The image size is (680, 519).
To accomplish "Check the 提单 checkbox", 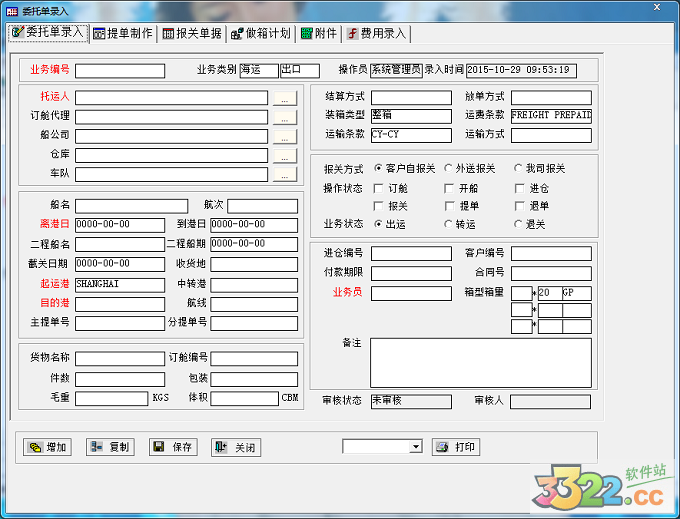I will pyautogui.click(x=449, y=205).
